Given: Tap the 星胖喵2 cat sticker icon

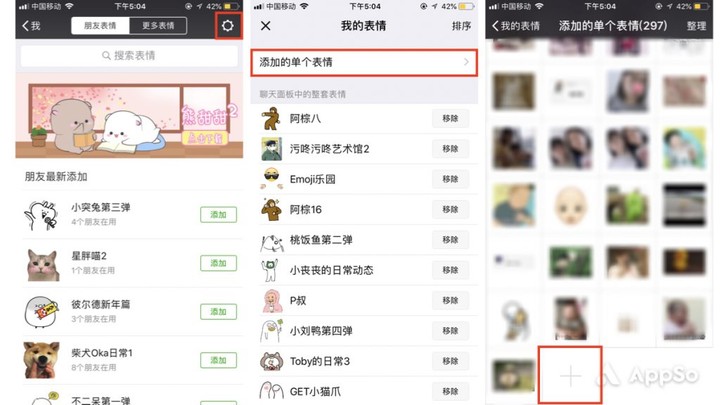Looking at the screenshot, I should [x=43, y=264].
